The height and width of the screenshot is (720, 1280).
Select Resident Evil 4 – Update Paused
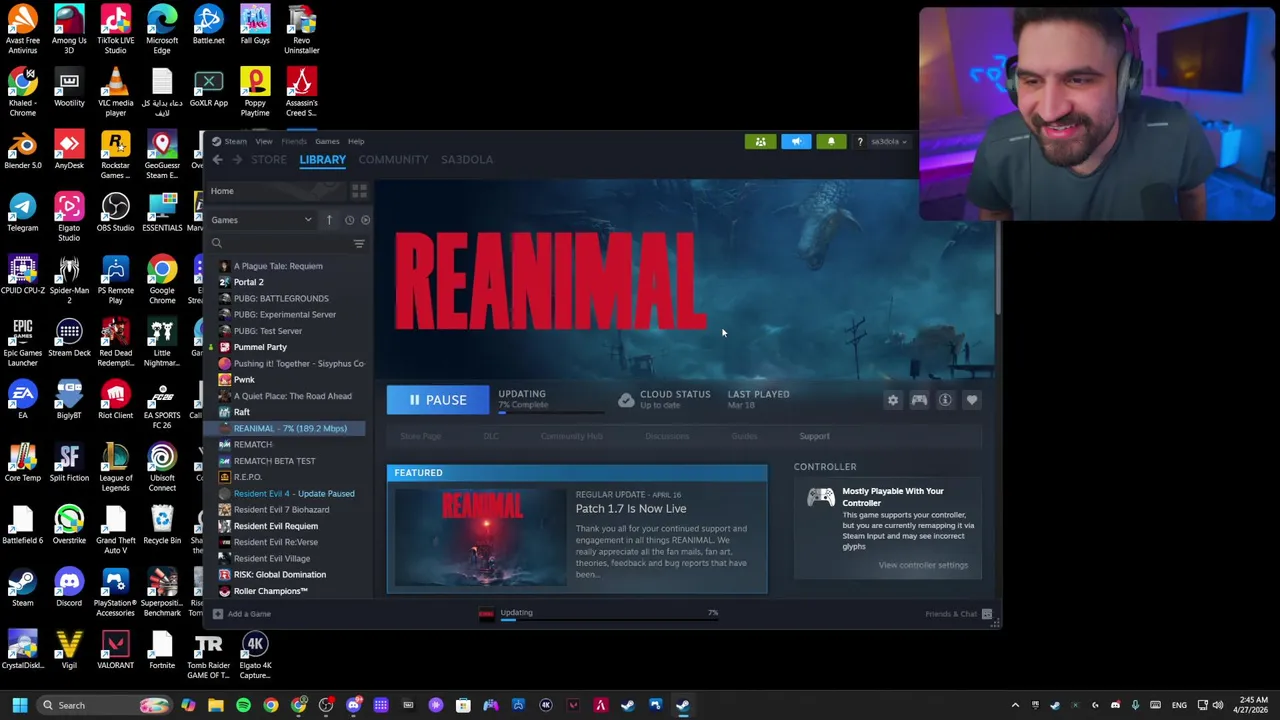[294, 493]
